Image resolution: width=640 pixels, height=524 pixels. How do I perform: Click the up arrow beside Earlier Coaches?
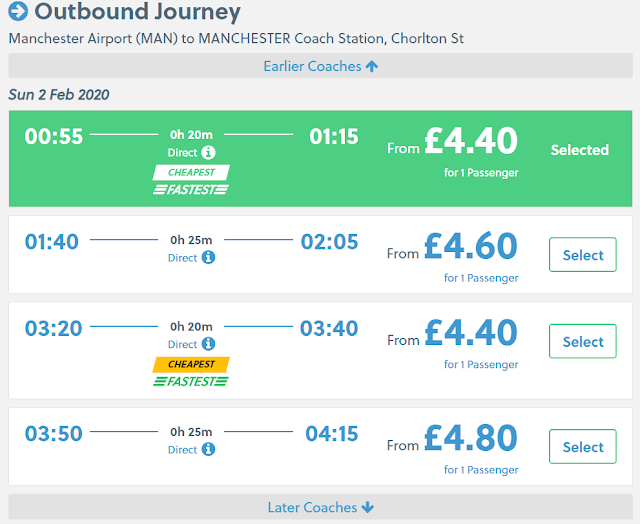pyautogui.click(x=372, y=67)
